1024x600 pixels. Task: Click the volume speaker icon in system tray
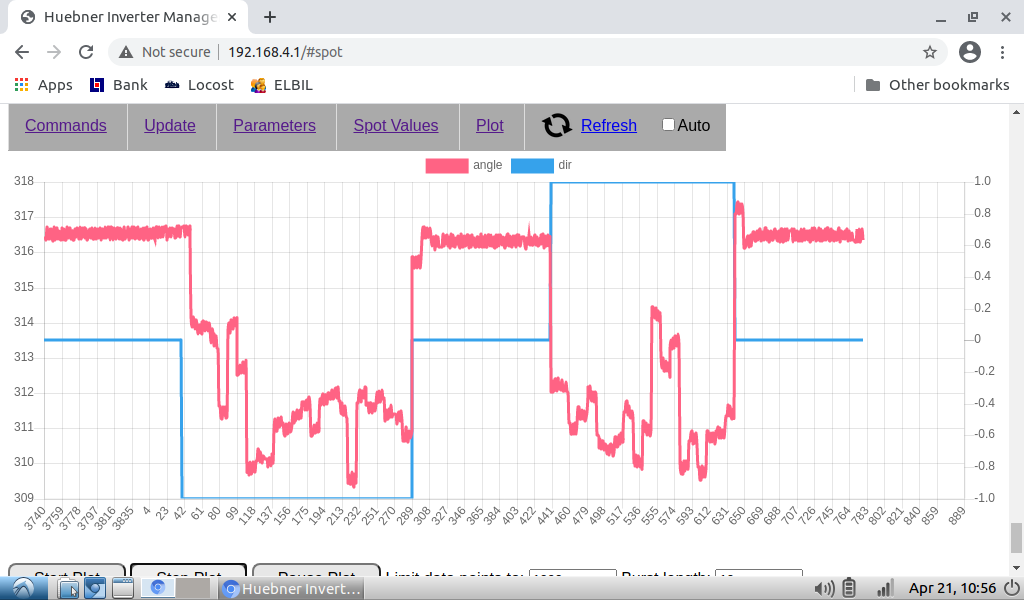click(825, 588)
